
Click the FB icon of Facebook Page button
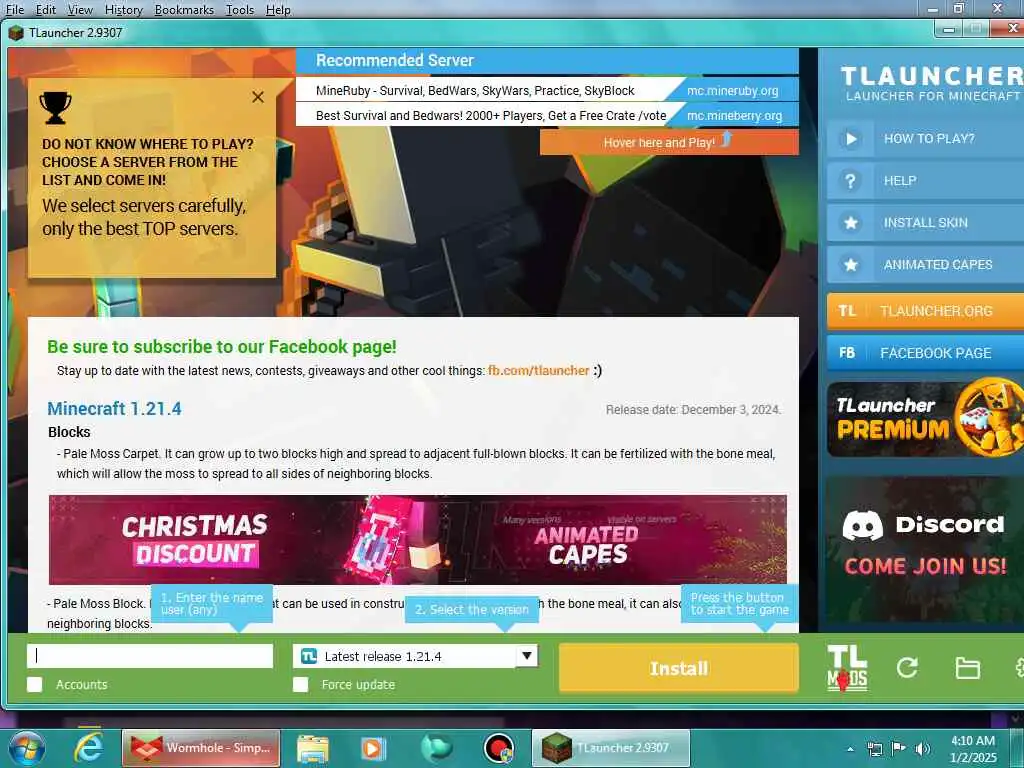pyautogui.click(x=847, y=353)
